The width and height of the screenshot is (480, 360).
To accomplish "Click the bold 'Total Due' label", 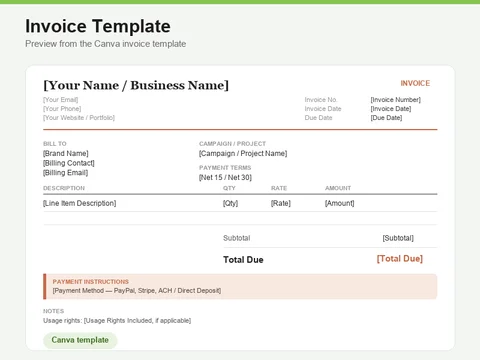I will coord(243,260).
